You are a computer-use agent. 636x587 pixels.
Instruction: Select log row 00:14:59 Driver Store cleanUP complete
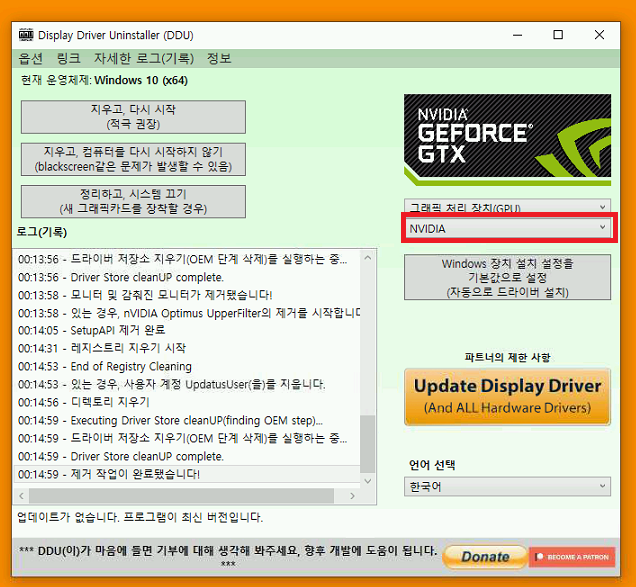(187, 456)
